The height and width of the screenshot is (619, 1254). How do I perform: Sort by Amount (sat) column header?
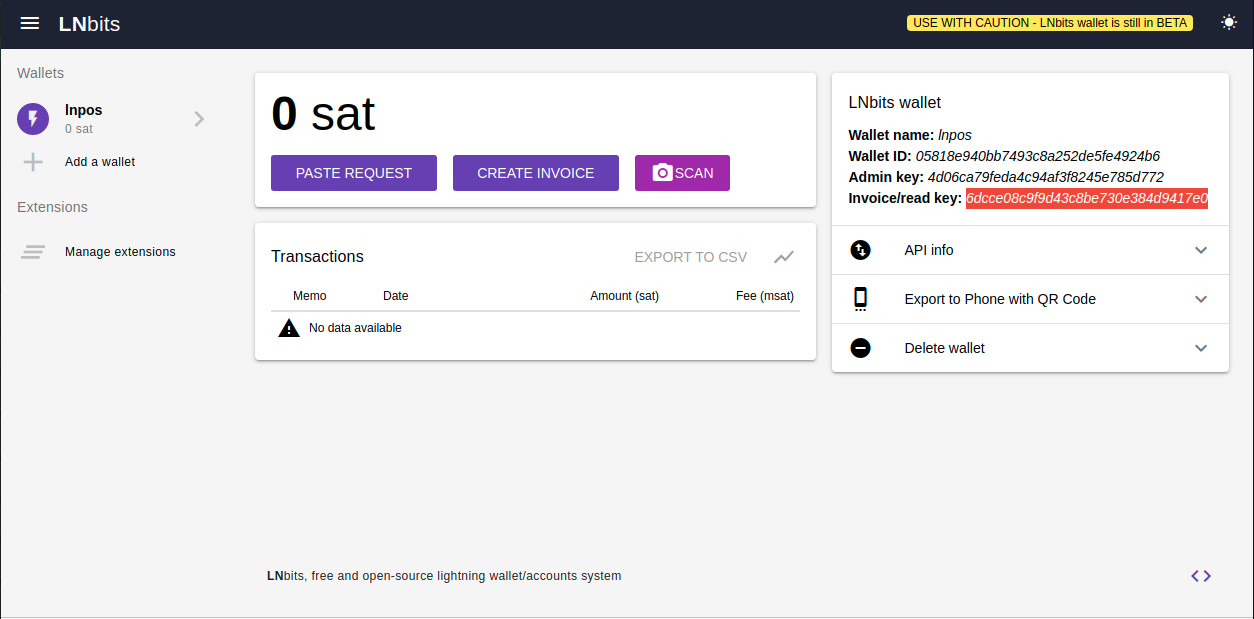point(624,296)
